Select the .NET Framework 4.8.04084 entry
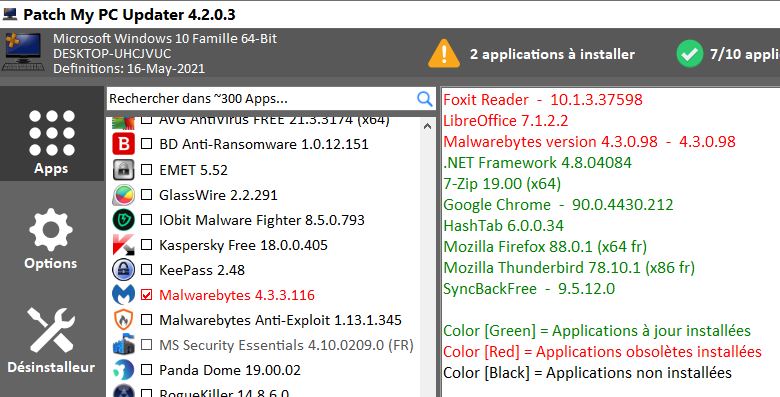The image size is (780, 397). 537,163
